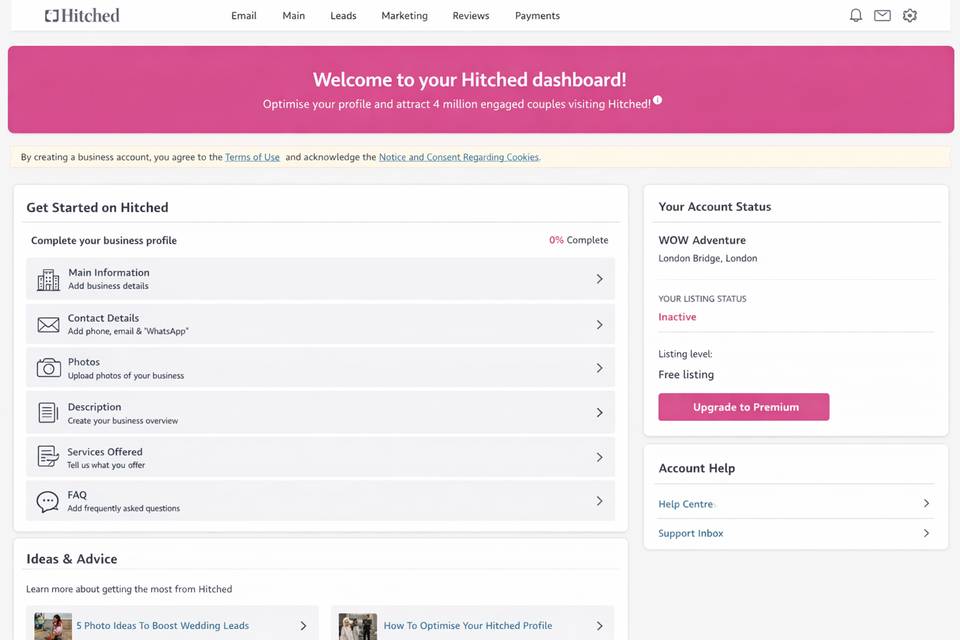Image resolution: width=960 pixels, height=640 pixels.
Task: Click the Photos camera icon
Action: coord(48,368)
